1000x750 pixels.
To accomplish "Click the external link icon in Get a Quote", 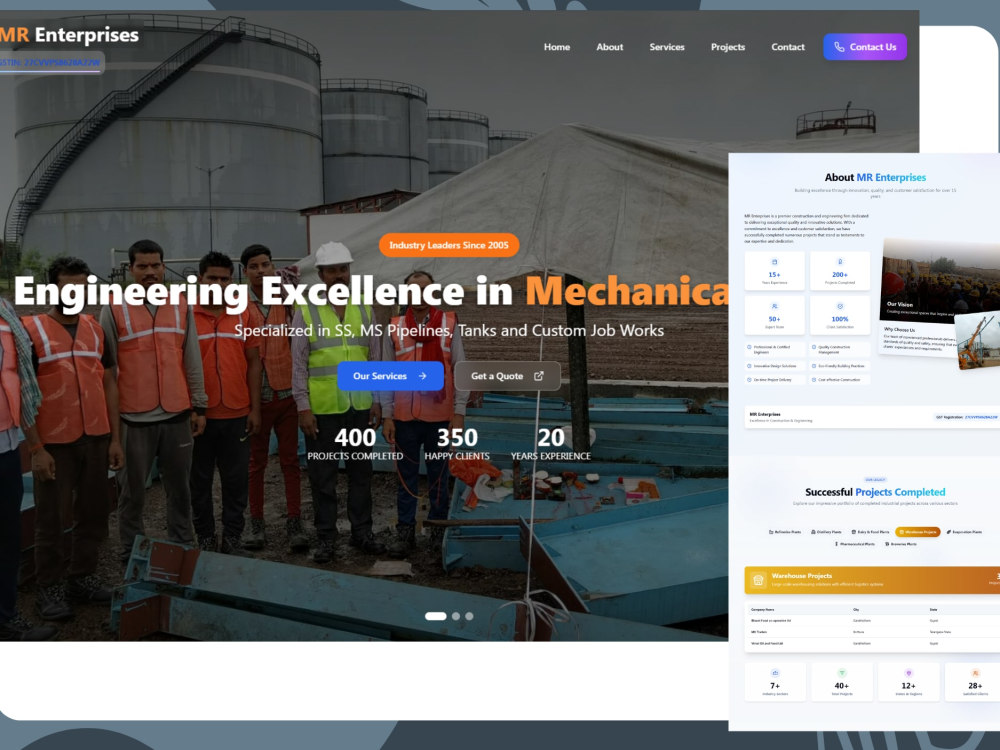I will [x=539, y=376].
